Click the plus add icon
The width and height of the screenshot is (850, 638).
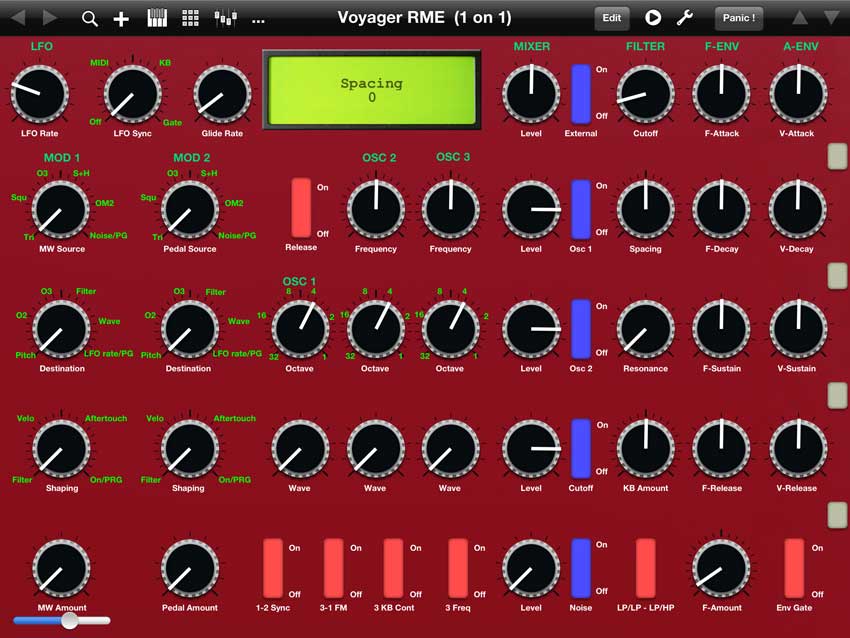121,18
